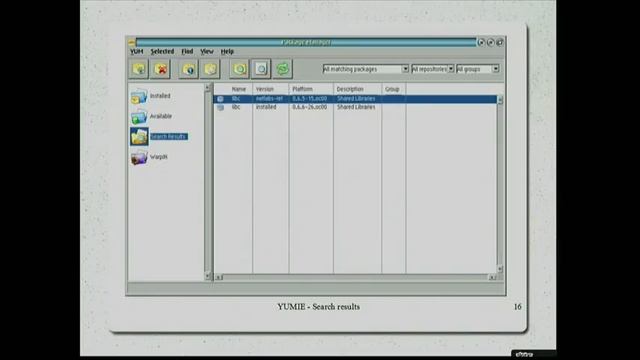This screenshot has width=640, height=360.
Task: Click the window system menu icon in title bar
Action: (x=131, y=42)
